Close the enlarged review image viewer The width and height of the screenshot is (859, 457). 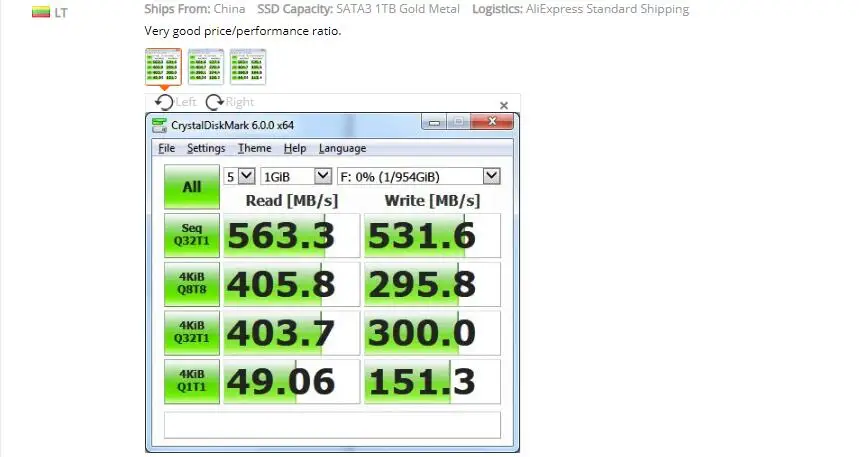tap(504, 105)
